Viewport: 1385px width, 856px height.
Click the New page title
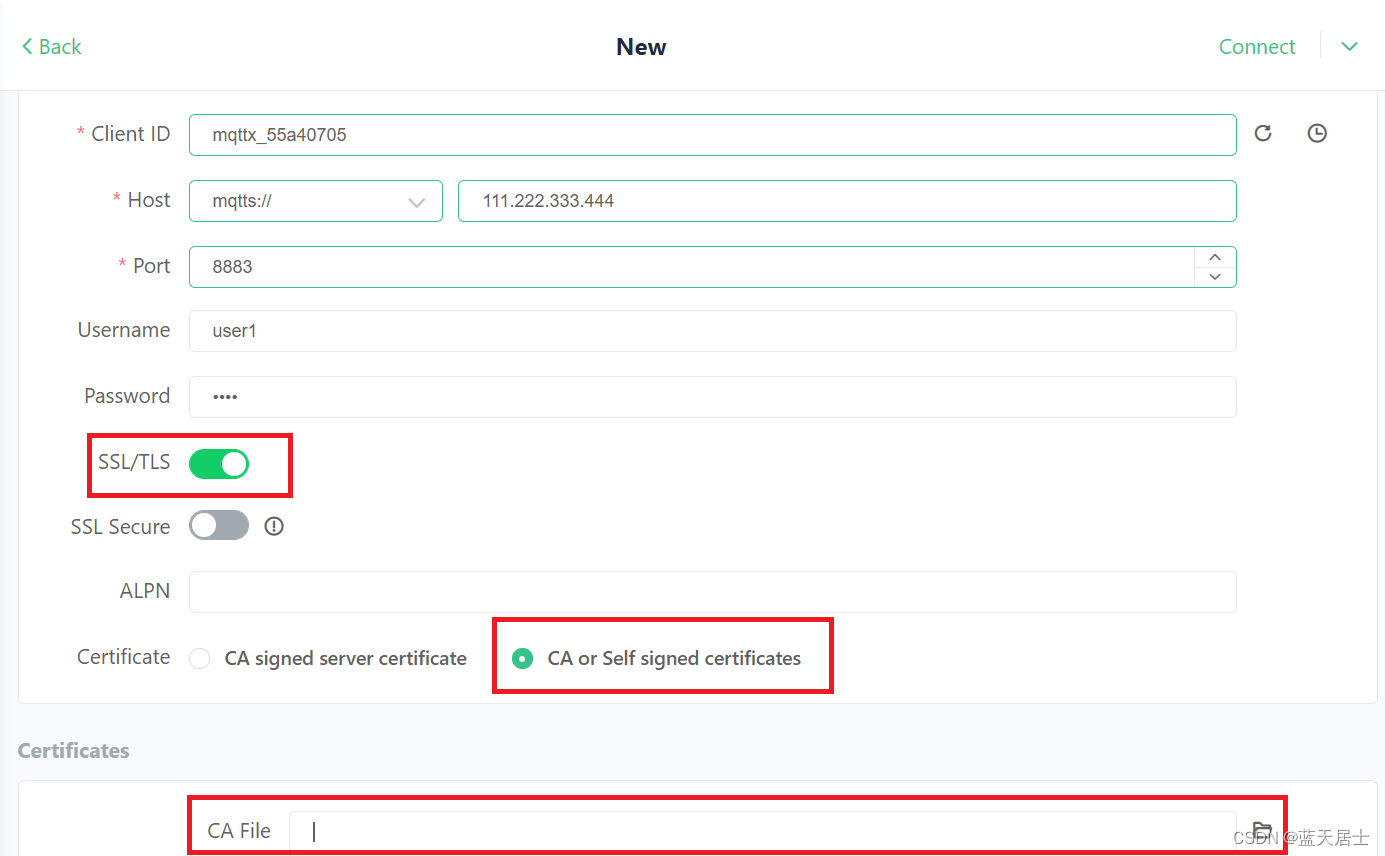tap(641, 47)
